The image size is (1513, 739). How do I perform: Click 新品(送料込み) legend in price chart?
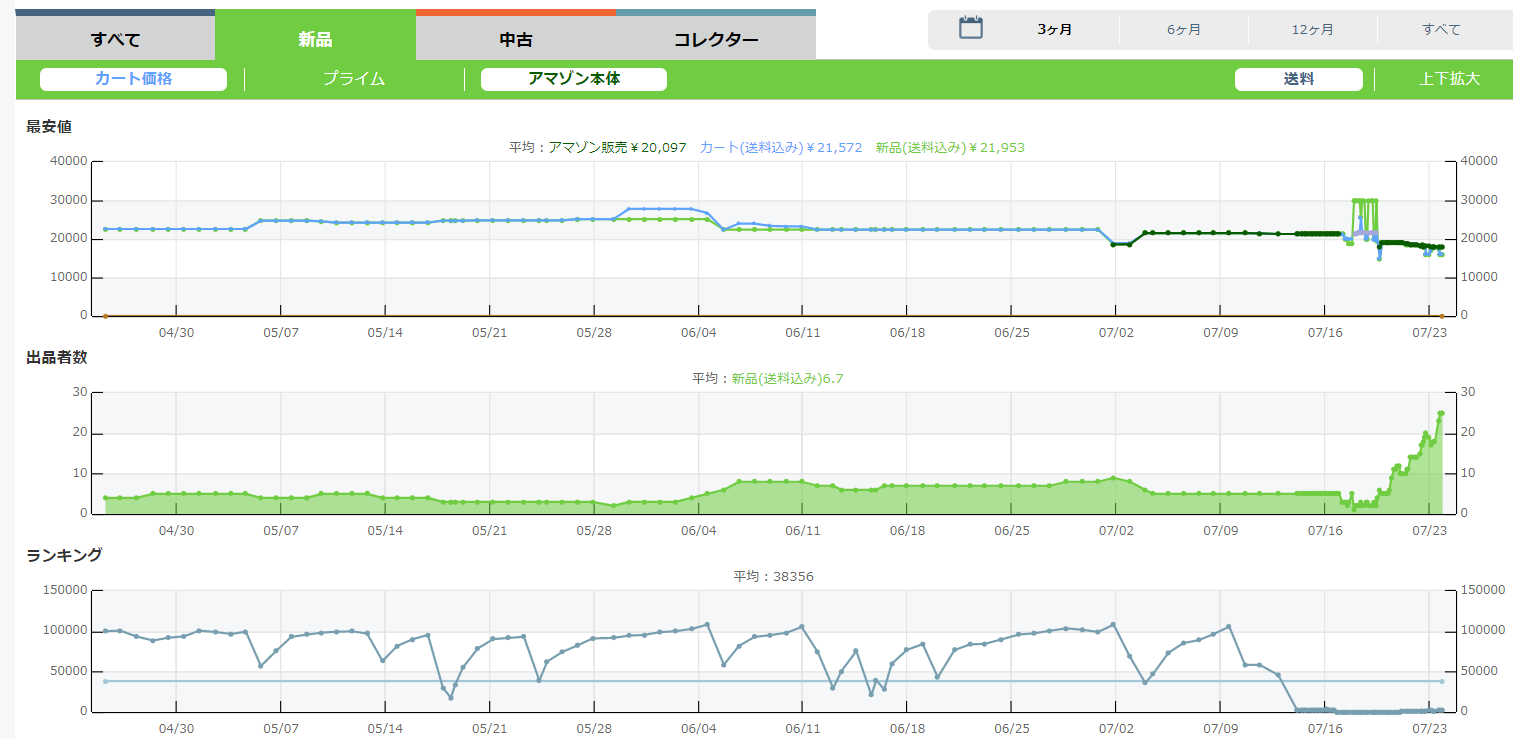[949, 147]
